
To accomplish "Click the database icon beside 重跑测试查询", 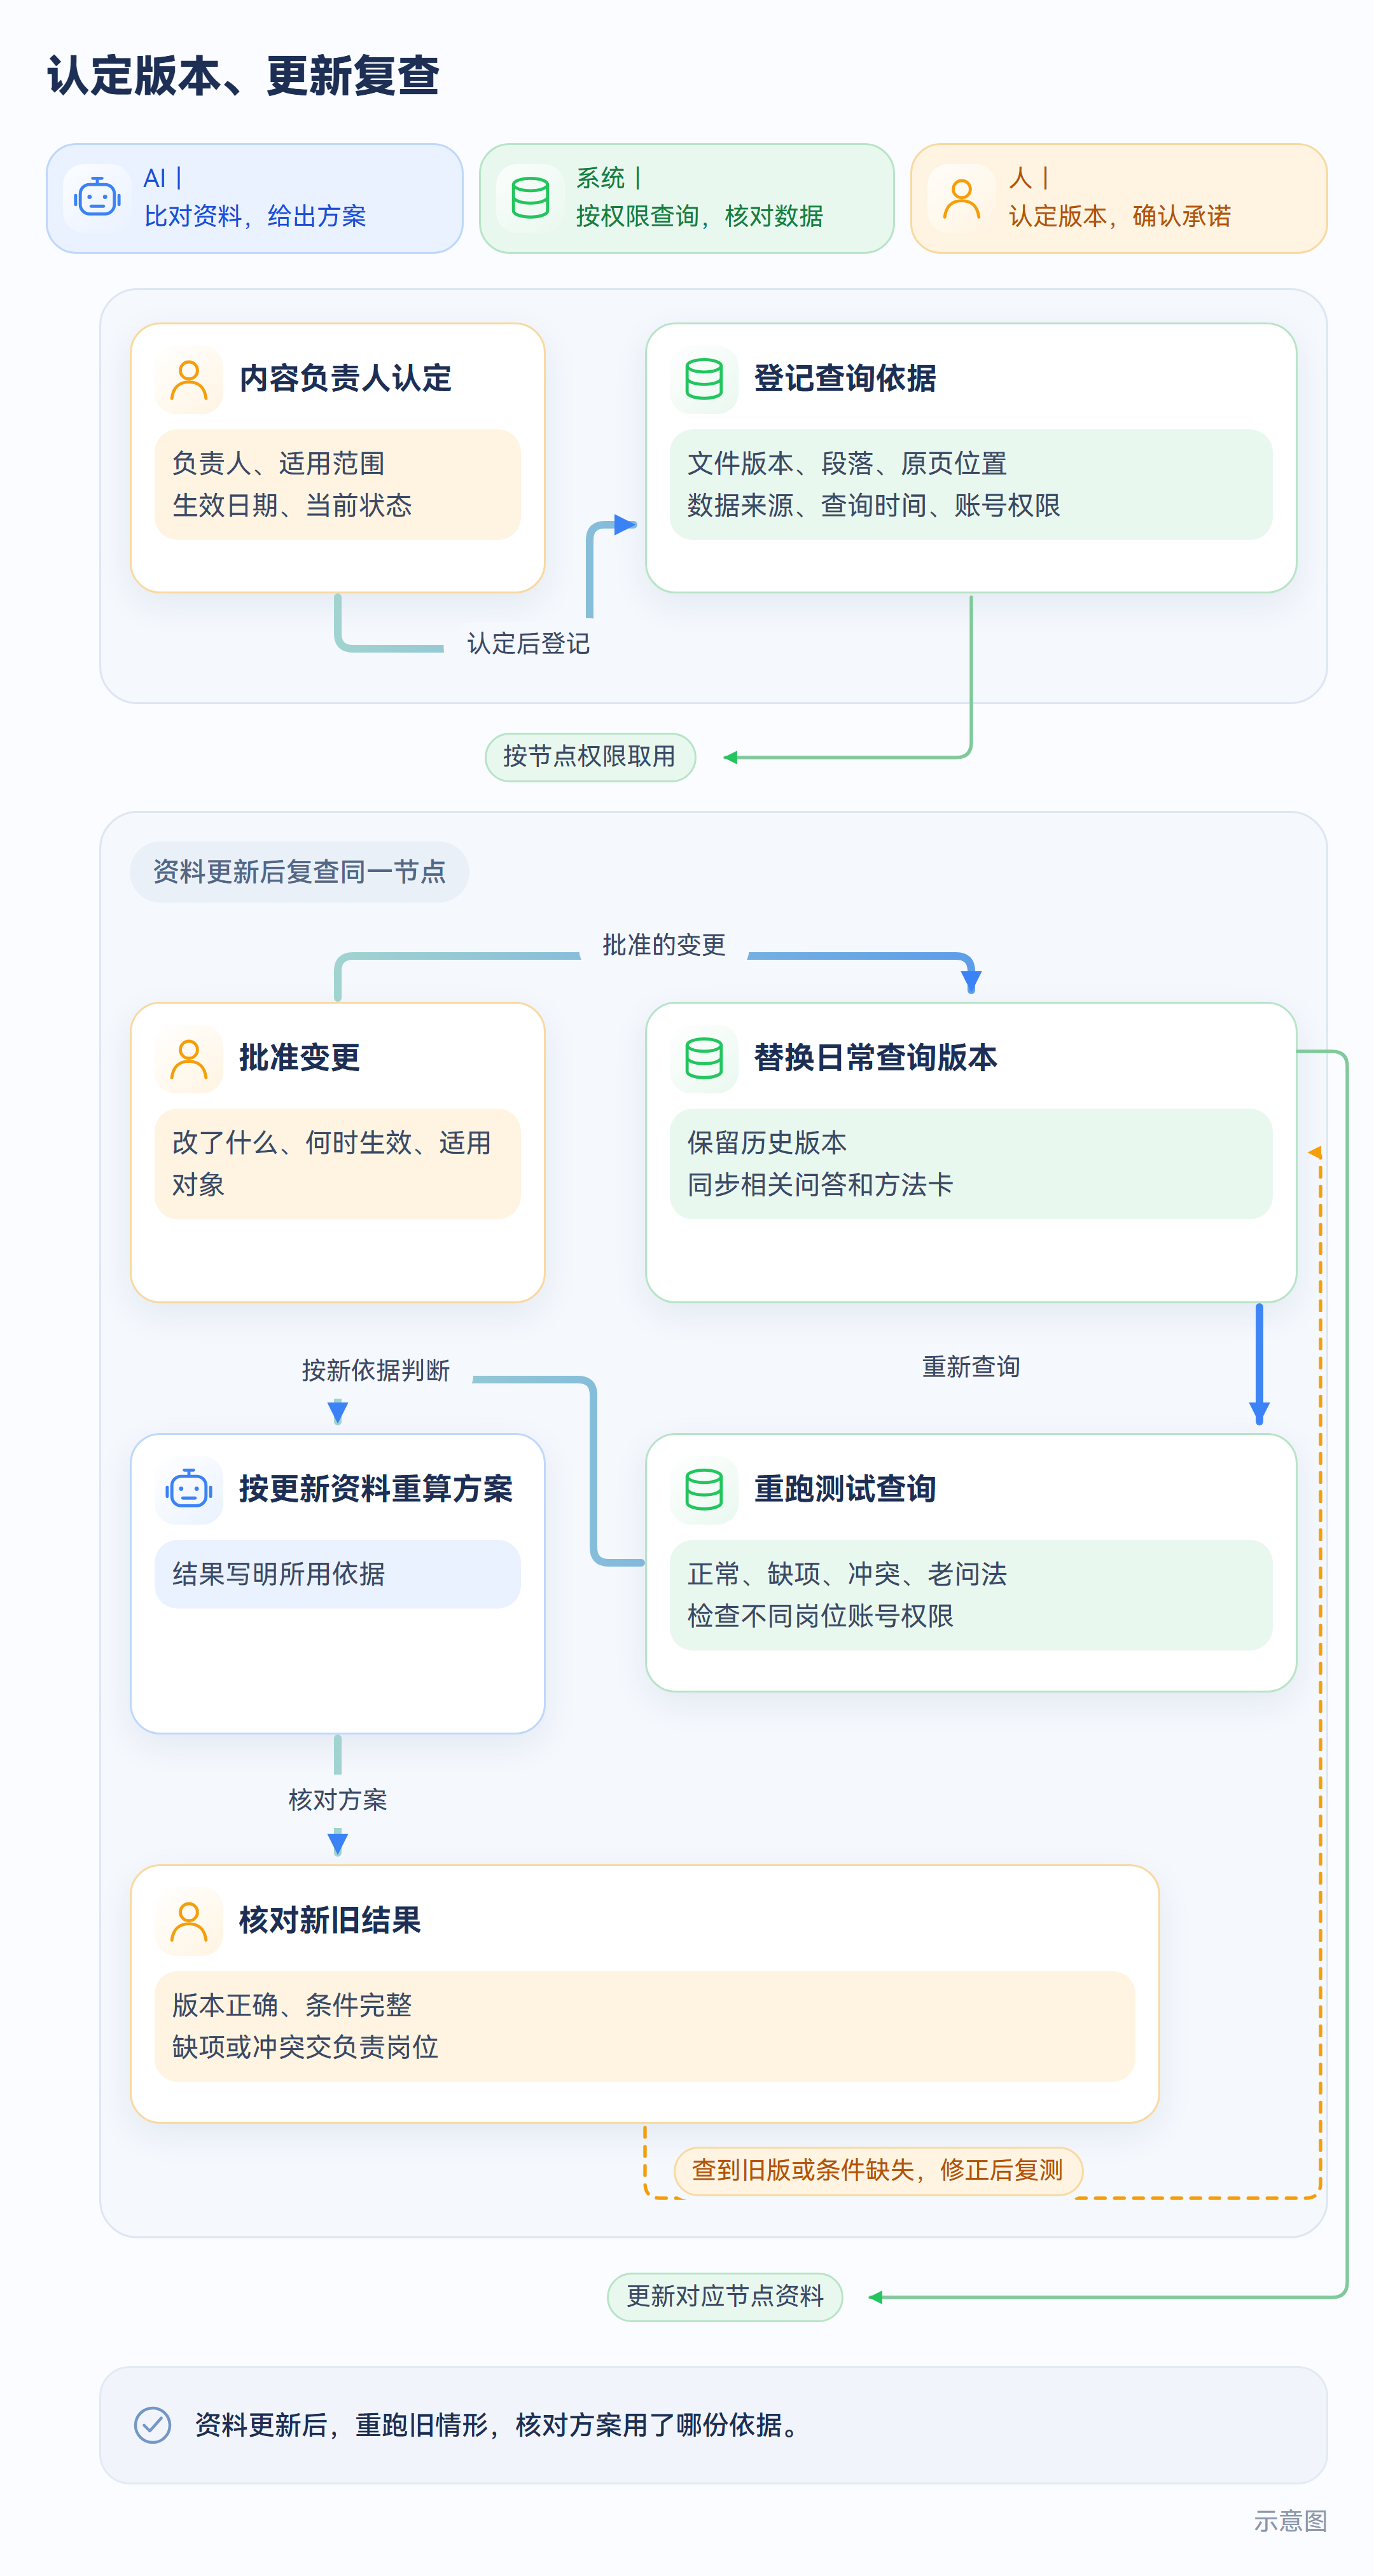I will pos(704,1490).
